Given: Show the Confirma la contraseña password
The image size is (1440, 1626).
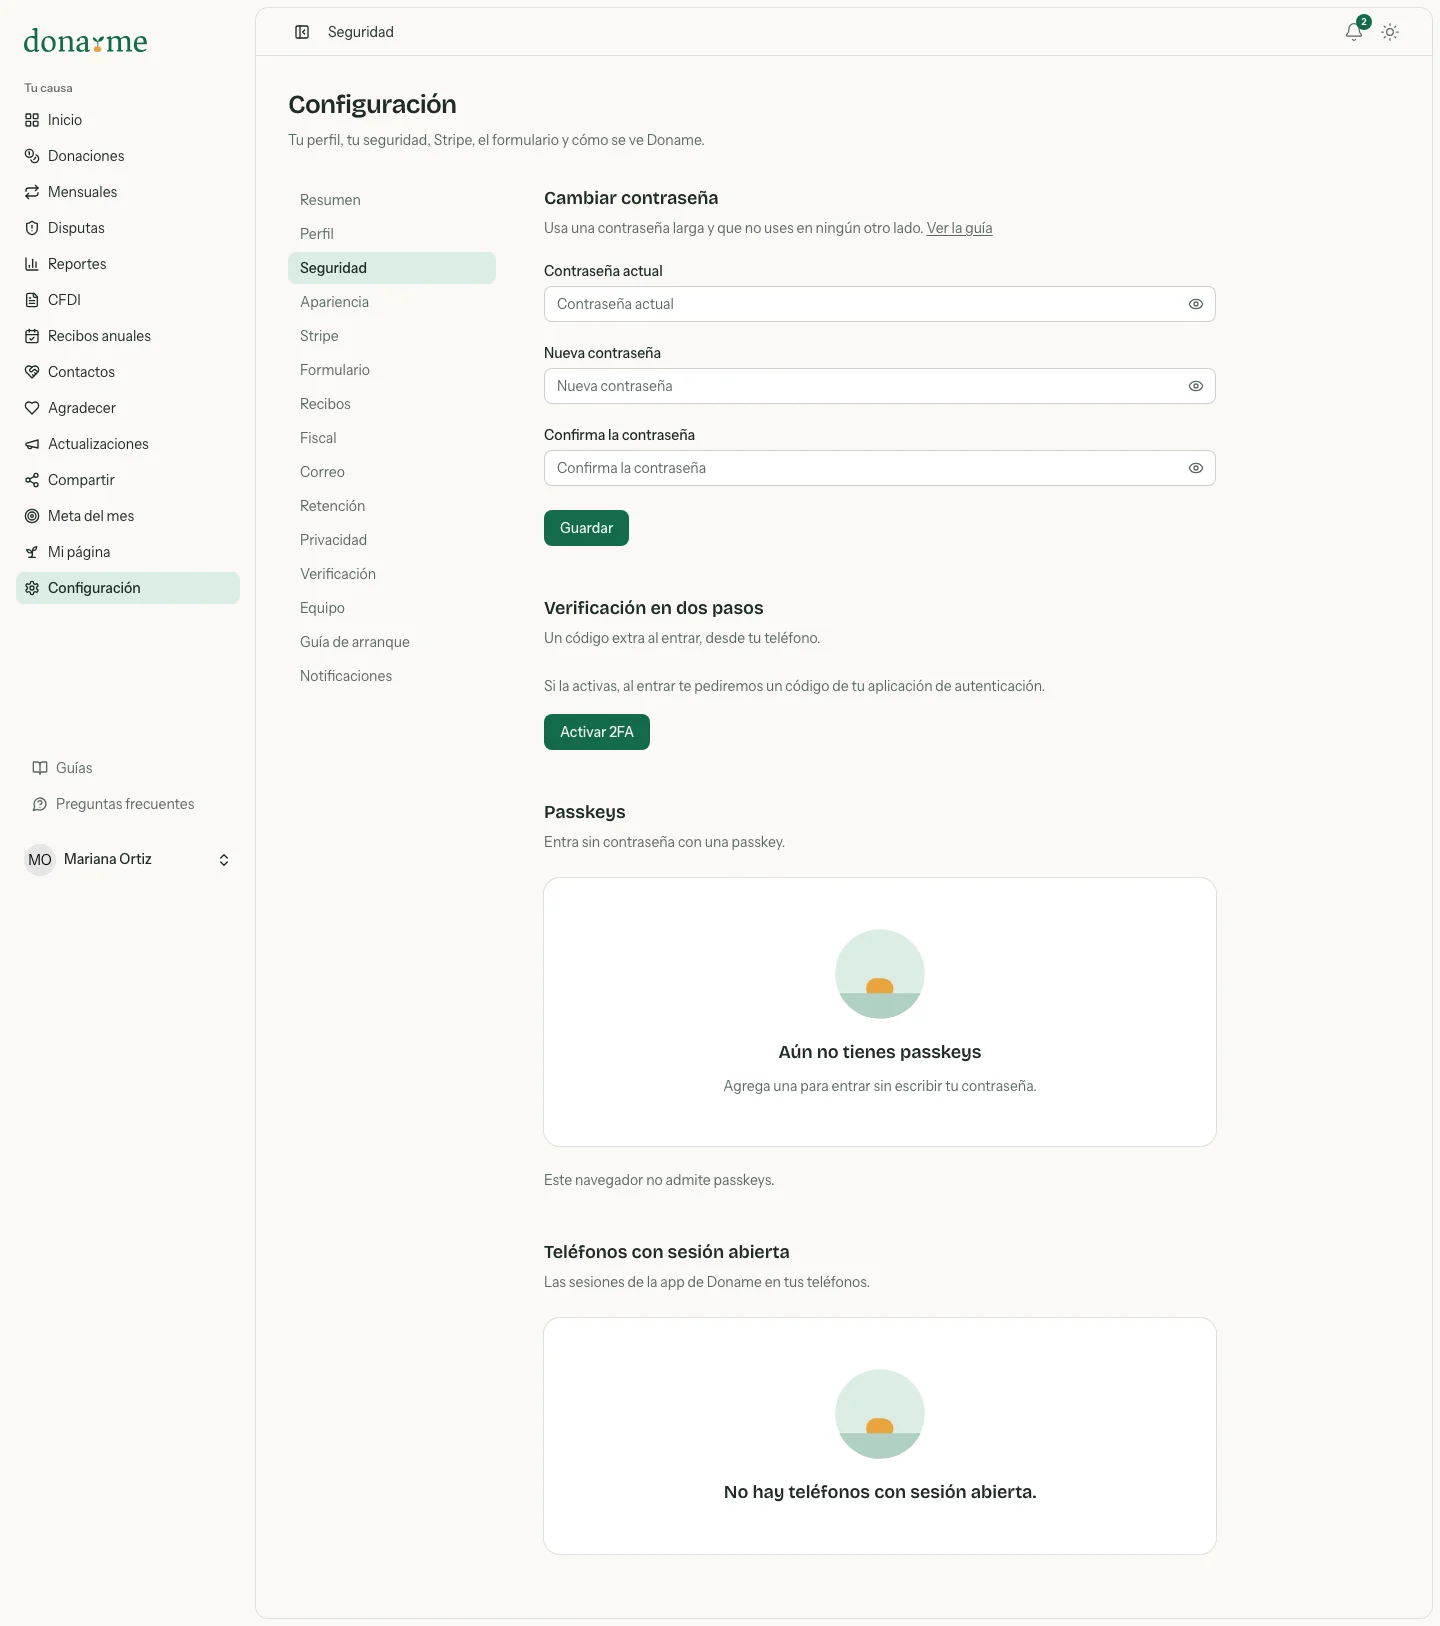Looking at the screenshot, I should pos(1195,468).
